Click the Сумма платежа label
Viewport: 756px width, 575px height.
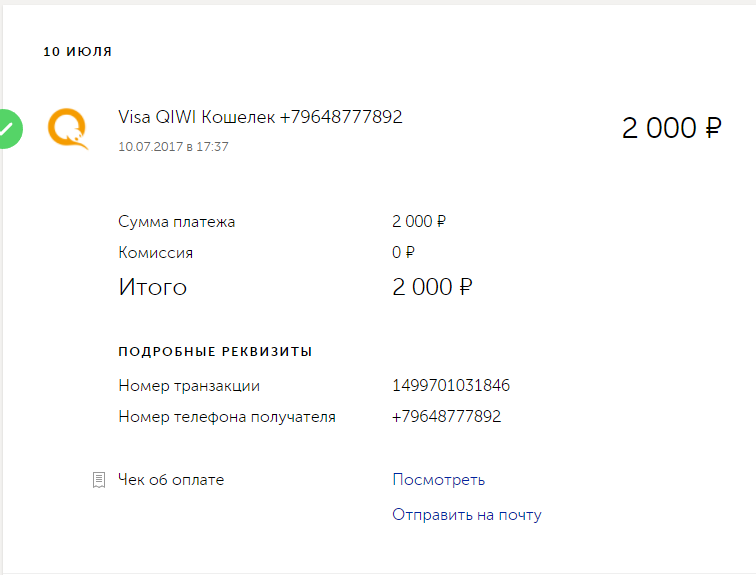176,222
